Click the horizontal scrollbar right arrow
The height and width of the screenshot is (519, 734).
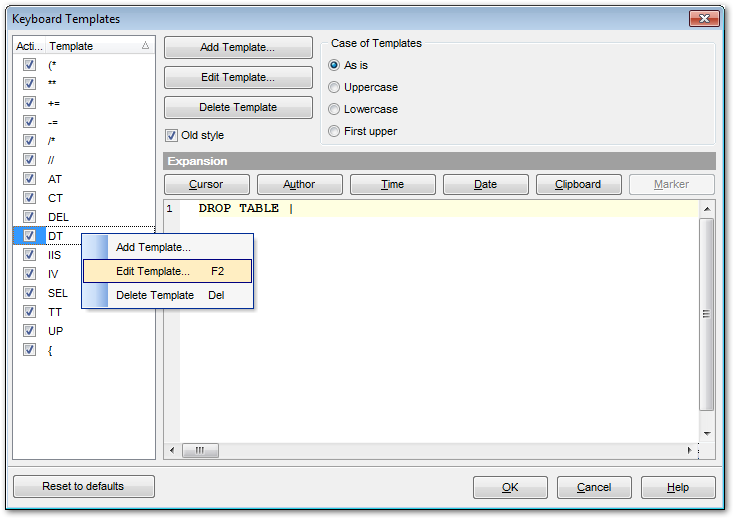tap(691, 451)
